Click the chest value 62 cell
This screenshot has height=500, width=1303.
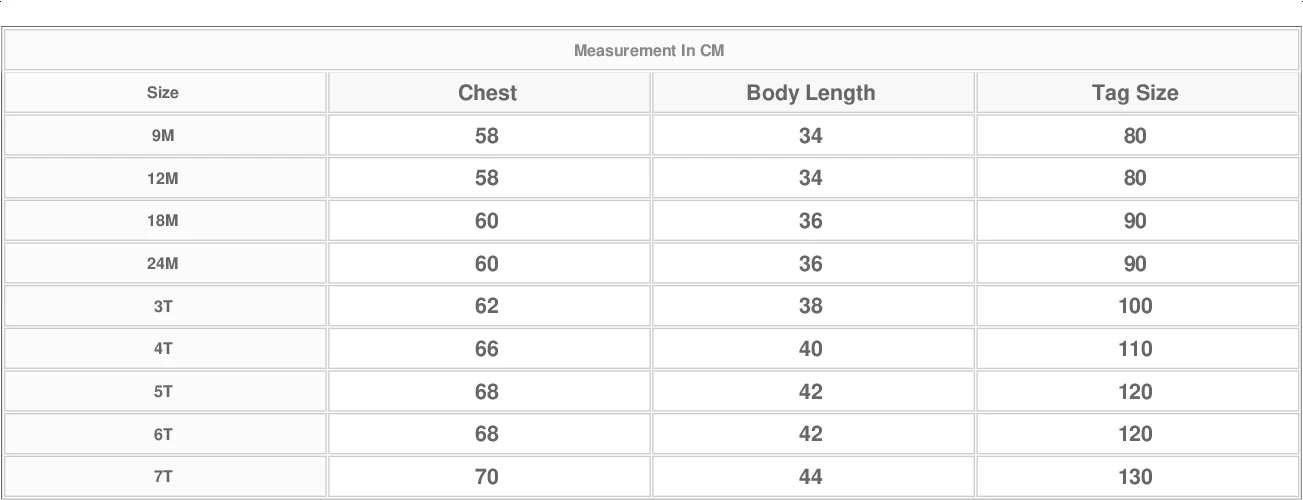(x=487, y=306)
